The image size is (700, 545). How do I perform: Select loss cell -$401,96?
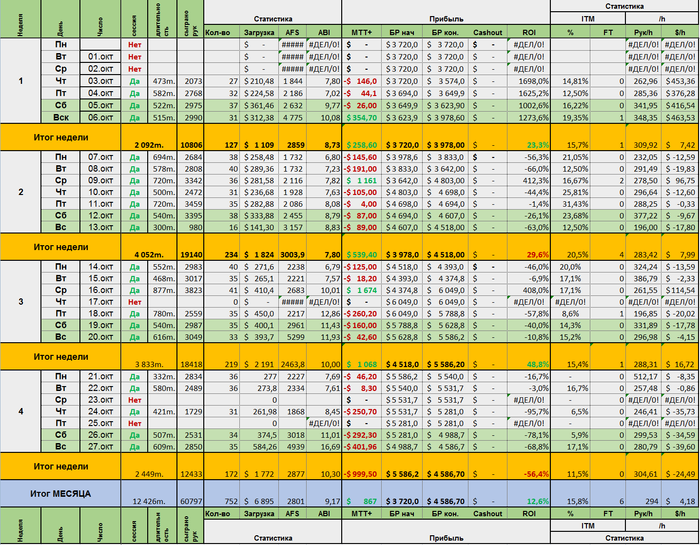(362, 447)
